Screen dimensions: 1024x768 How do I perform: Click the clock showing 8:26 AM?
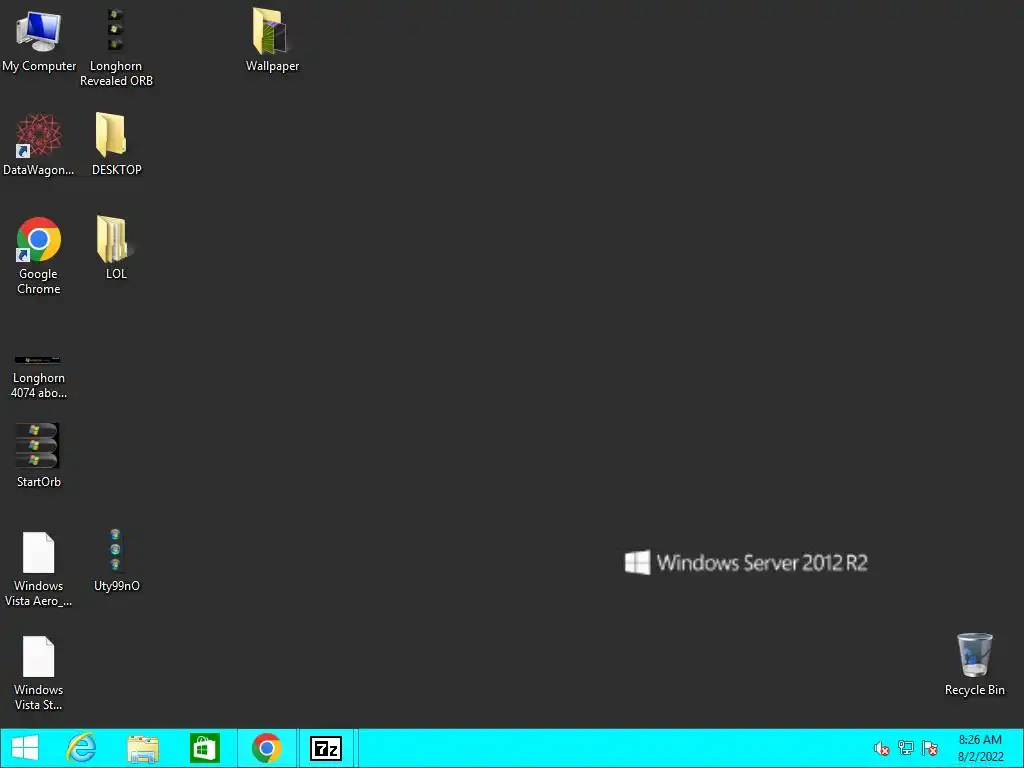point(980,740)
